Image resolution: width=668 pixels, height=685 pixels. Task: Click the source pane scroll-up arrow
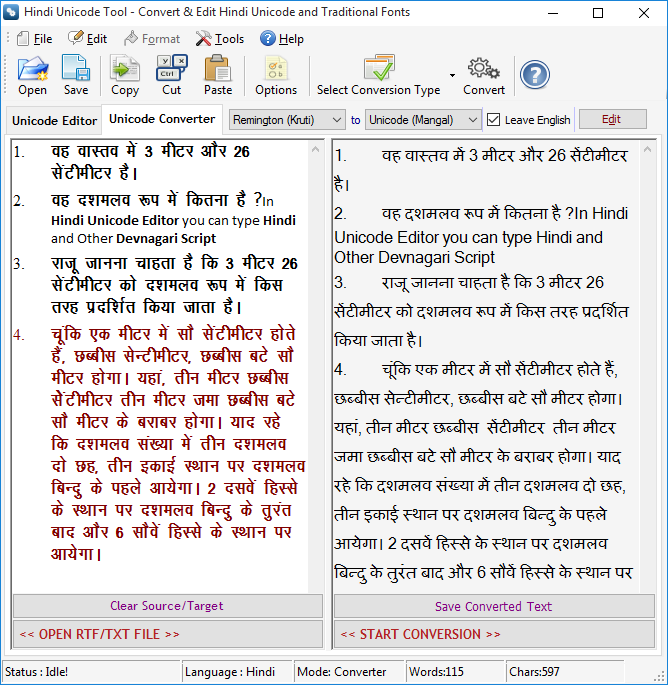[315, 149]
